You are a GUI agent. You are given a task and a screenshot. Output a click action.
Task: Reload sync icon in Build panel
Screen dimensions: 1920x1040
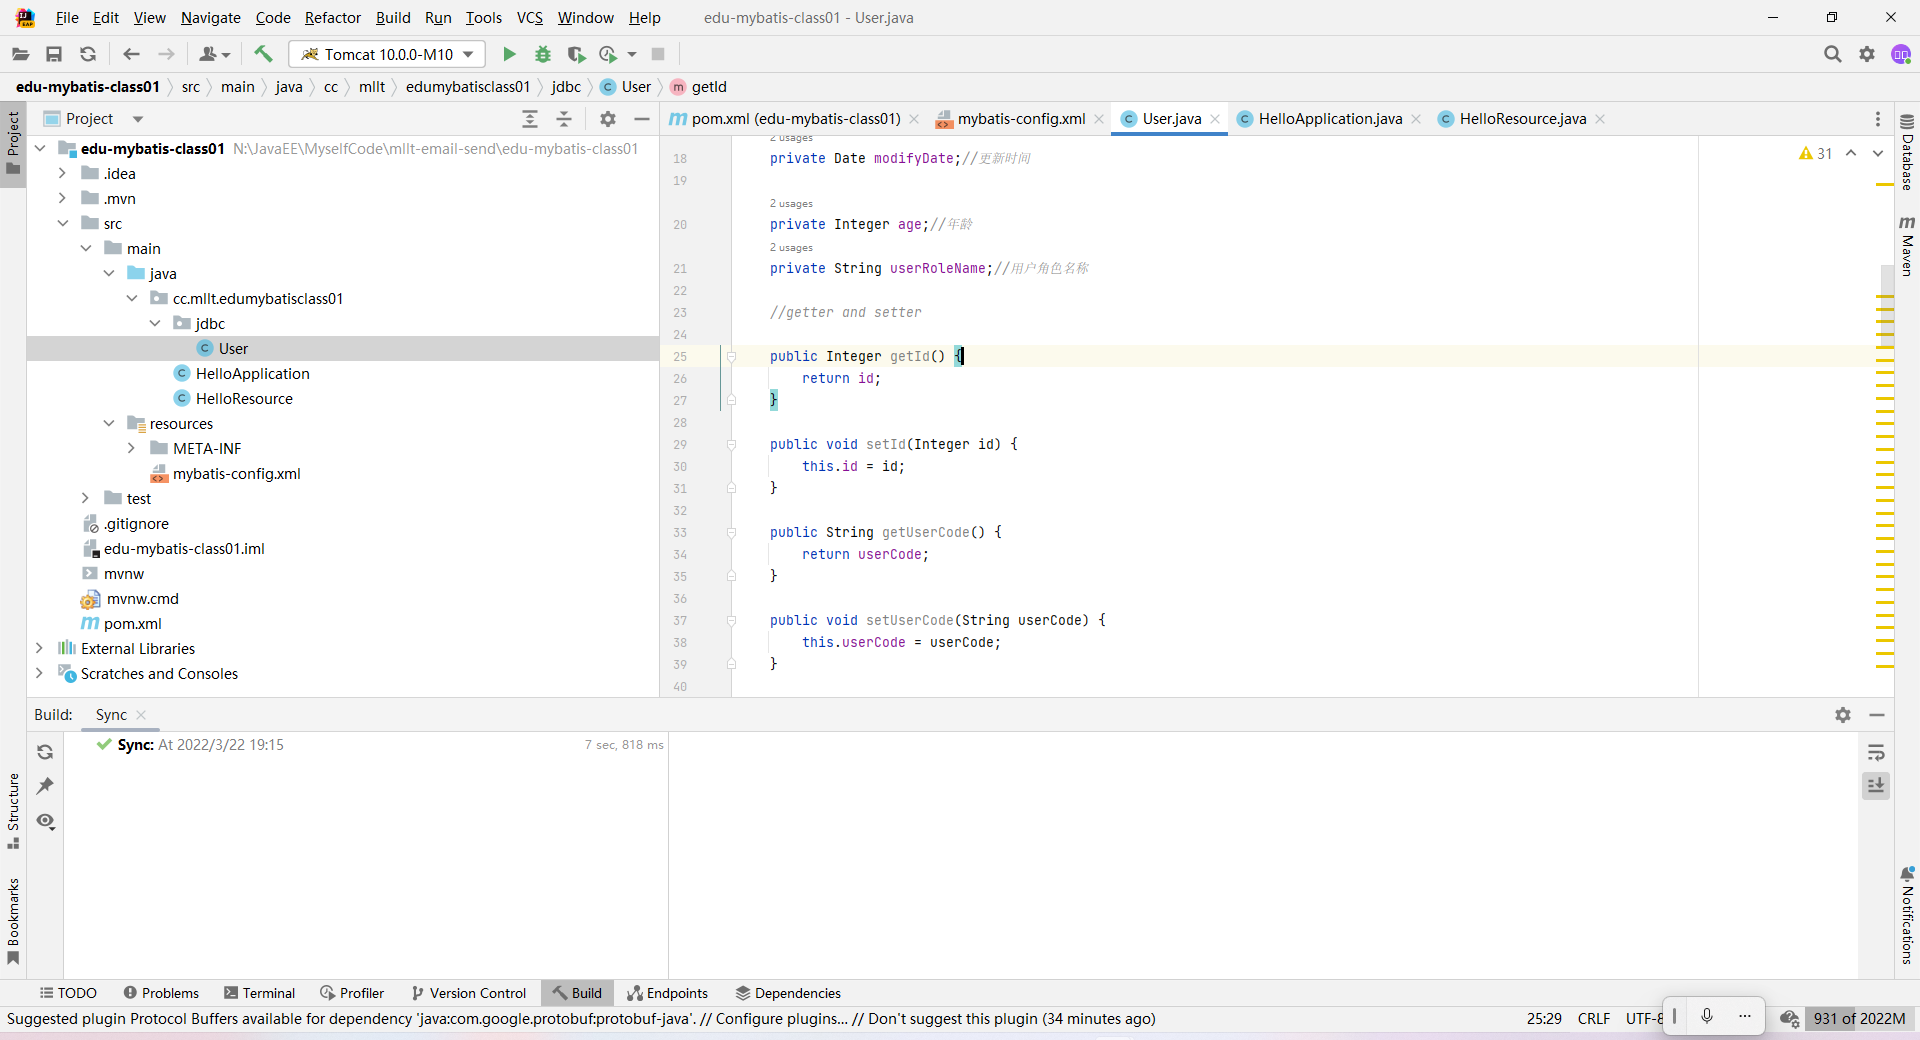pos(45,752)
